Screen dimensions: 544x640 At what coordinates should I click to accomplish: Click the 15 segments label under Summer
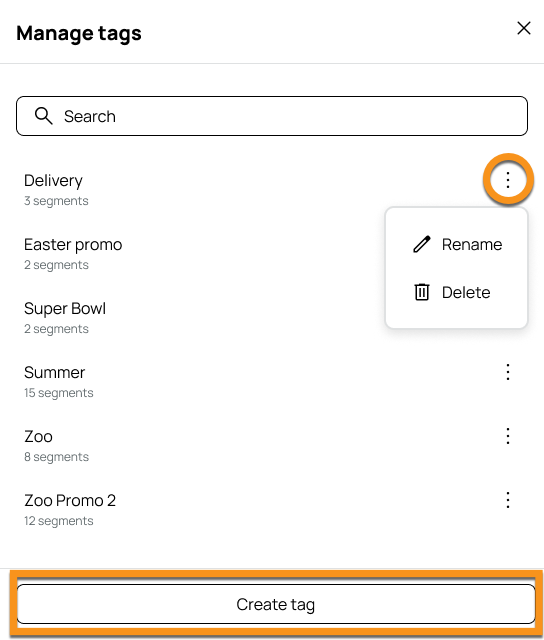coord(58,393)
